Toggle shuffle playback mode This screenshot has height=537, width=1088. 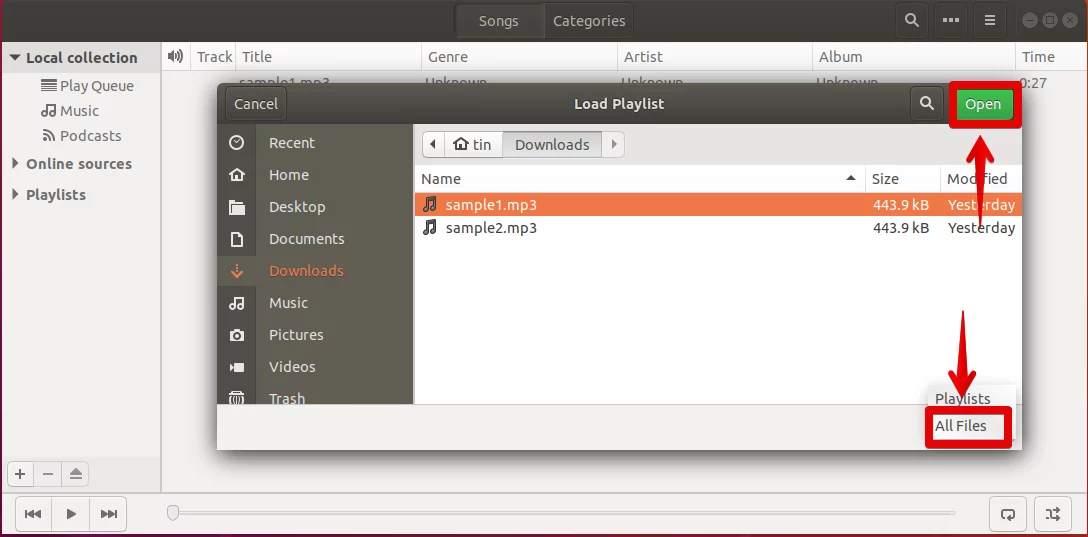[1053, 514]
